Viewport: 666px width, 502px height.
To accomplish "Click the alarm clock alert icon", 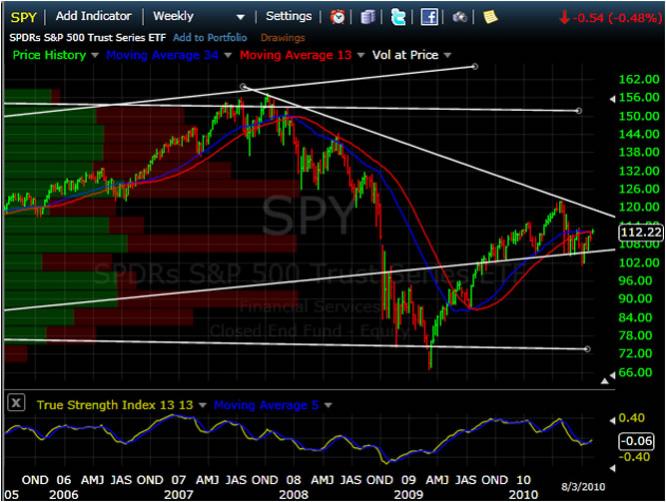I will 338,17.
